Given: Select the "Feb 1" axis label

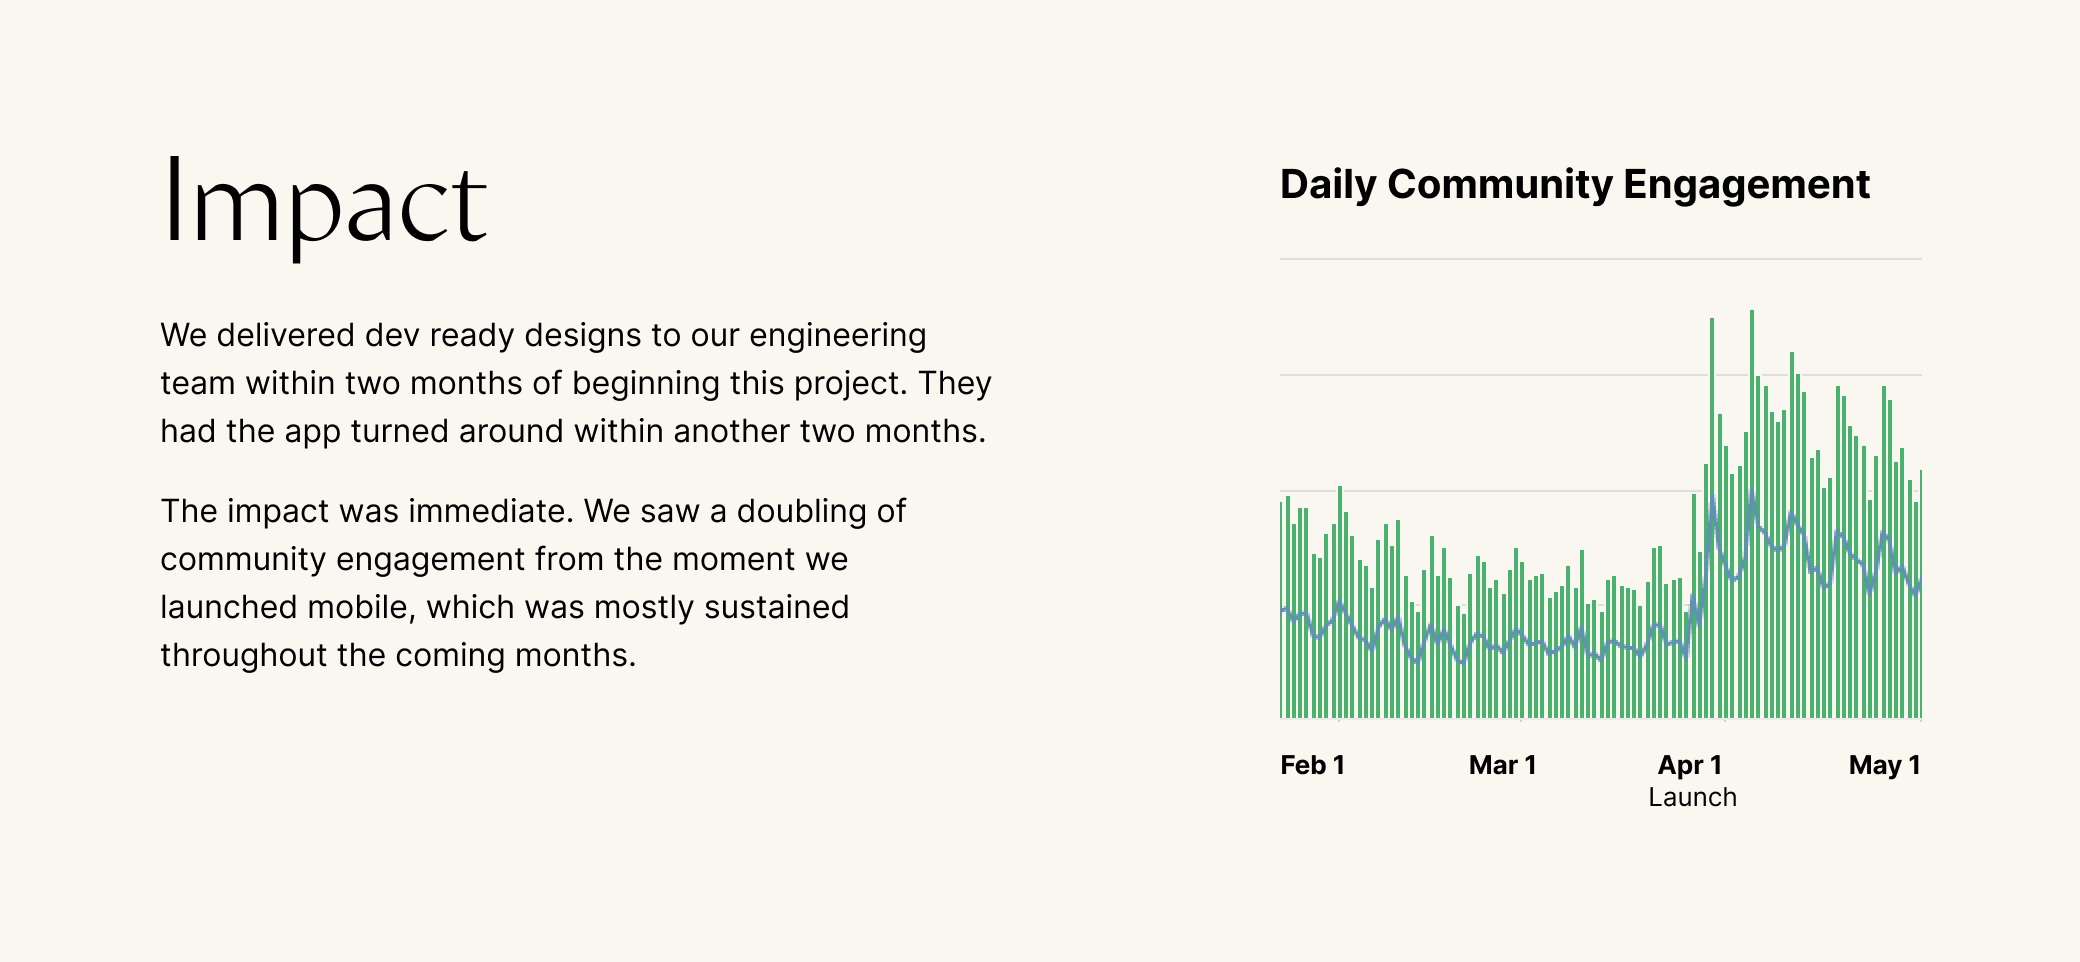Looking at the screenshot, I should [1312, 765].
